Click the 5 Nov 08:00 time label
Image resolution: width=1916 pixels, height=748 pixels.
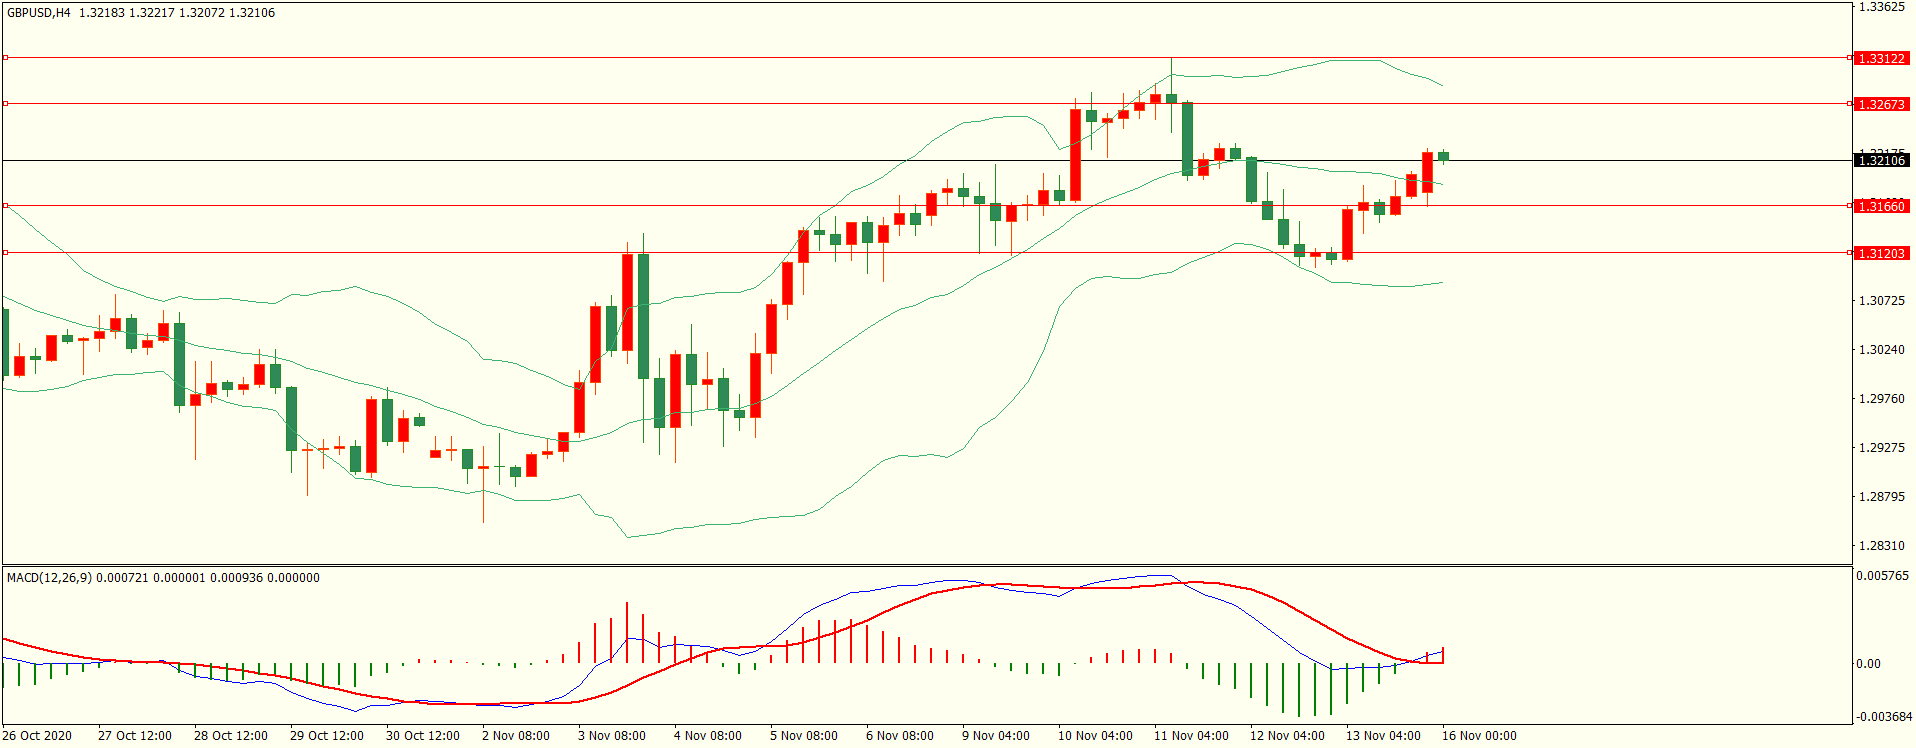[x=804, y=736]
